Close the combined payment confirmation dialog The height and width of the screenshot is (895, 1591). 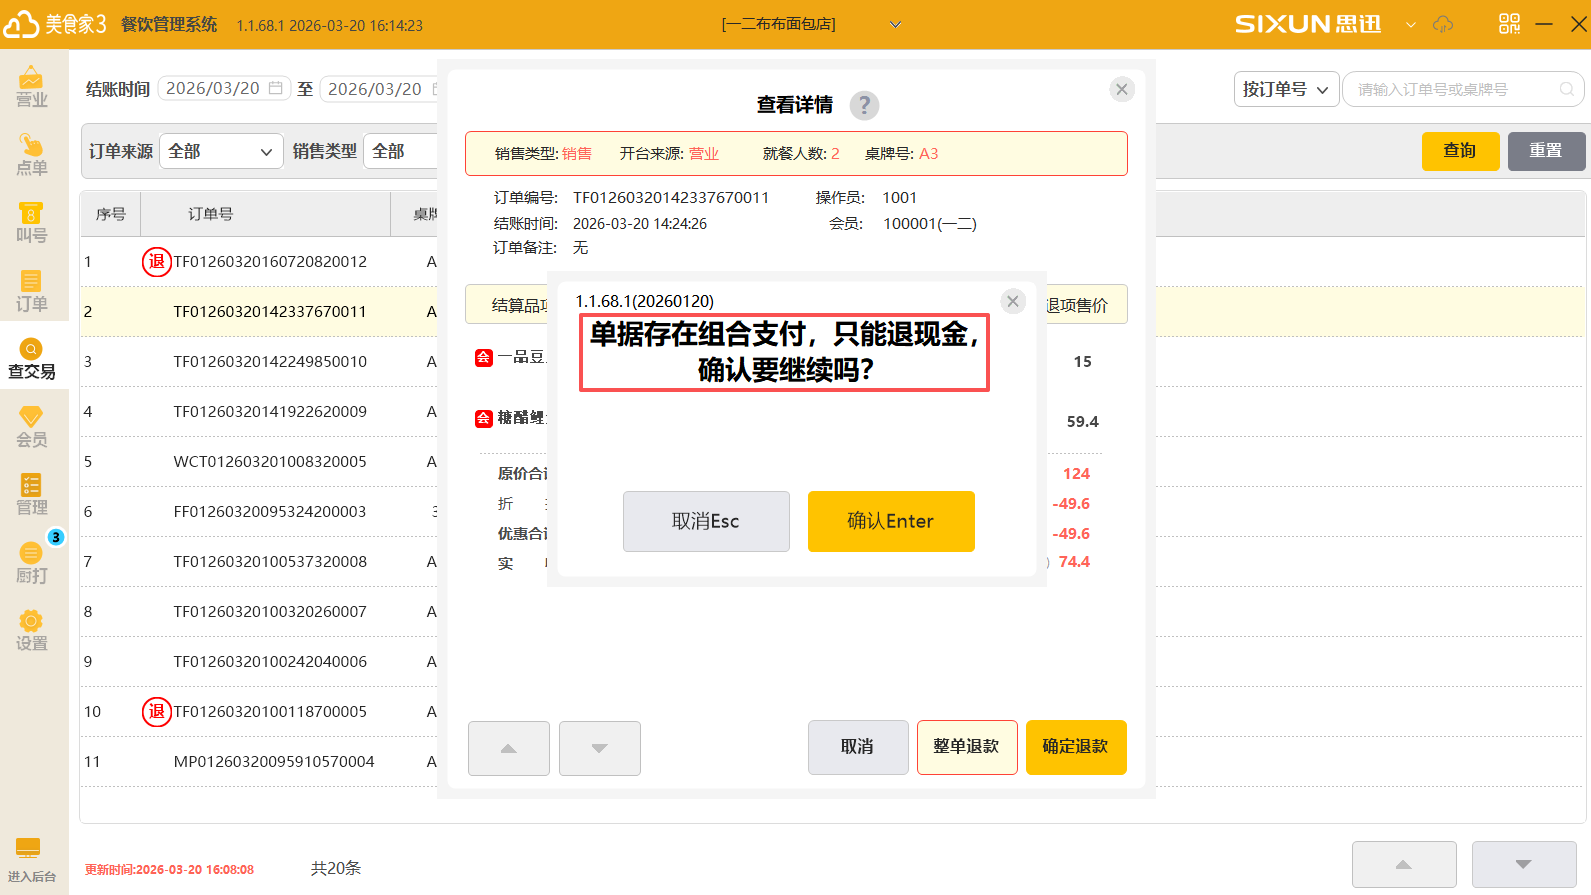click(x=1013, y=301)
